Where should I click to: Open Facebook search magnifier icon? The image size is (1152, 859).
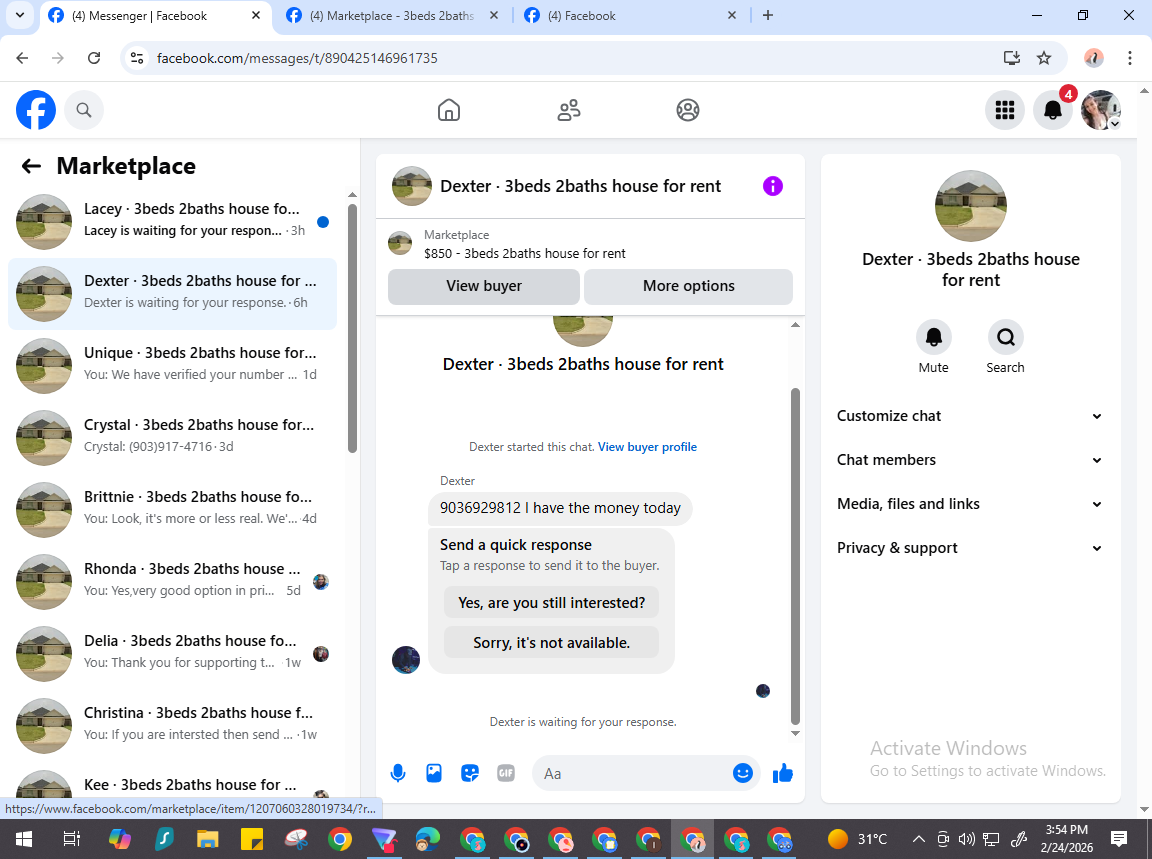(84, 110)
